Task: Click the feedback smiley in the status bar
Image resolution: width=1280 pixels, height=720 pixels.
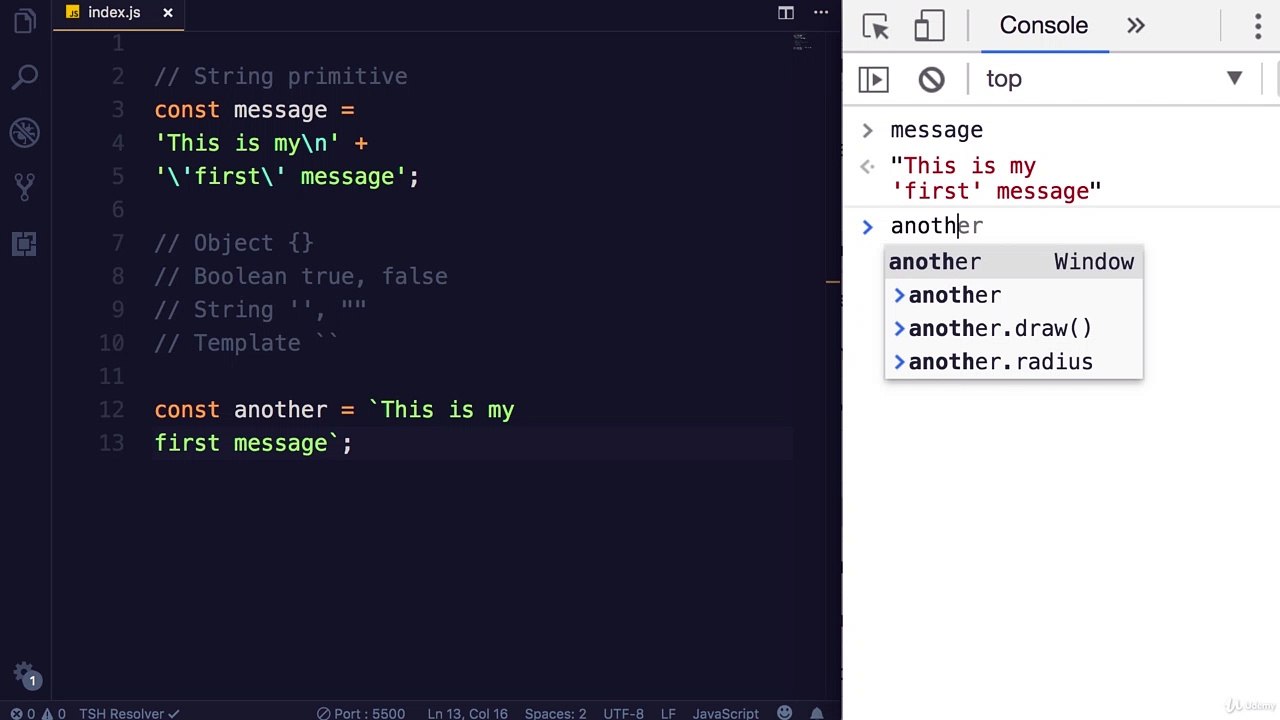Action: 785,713
